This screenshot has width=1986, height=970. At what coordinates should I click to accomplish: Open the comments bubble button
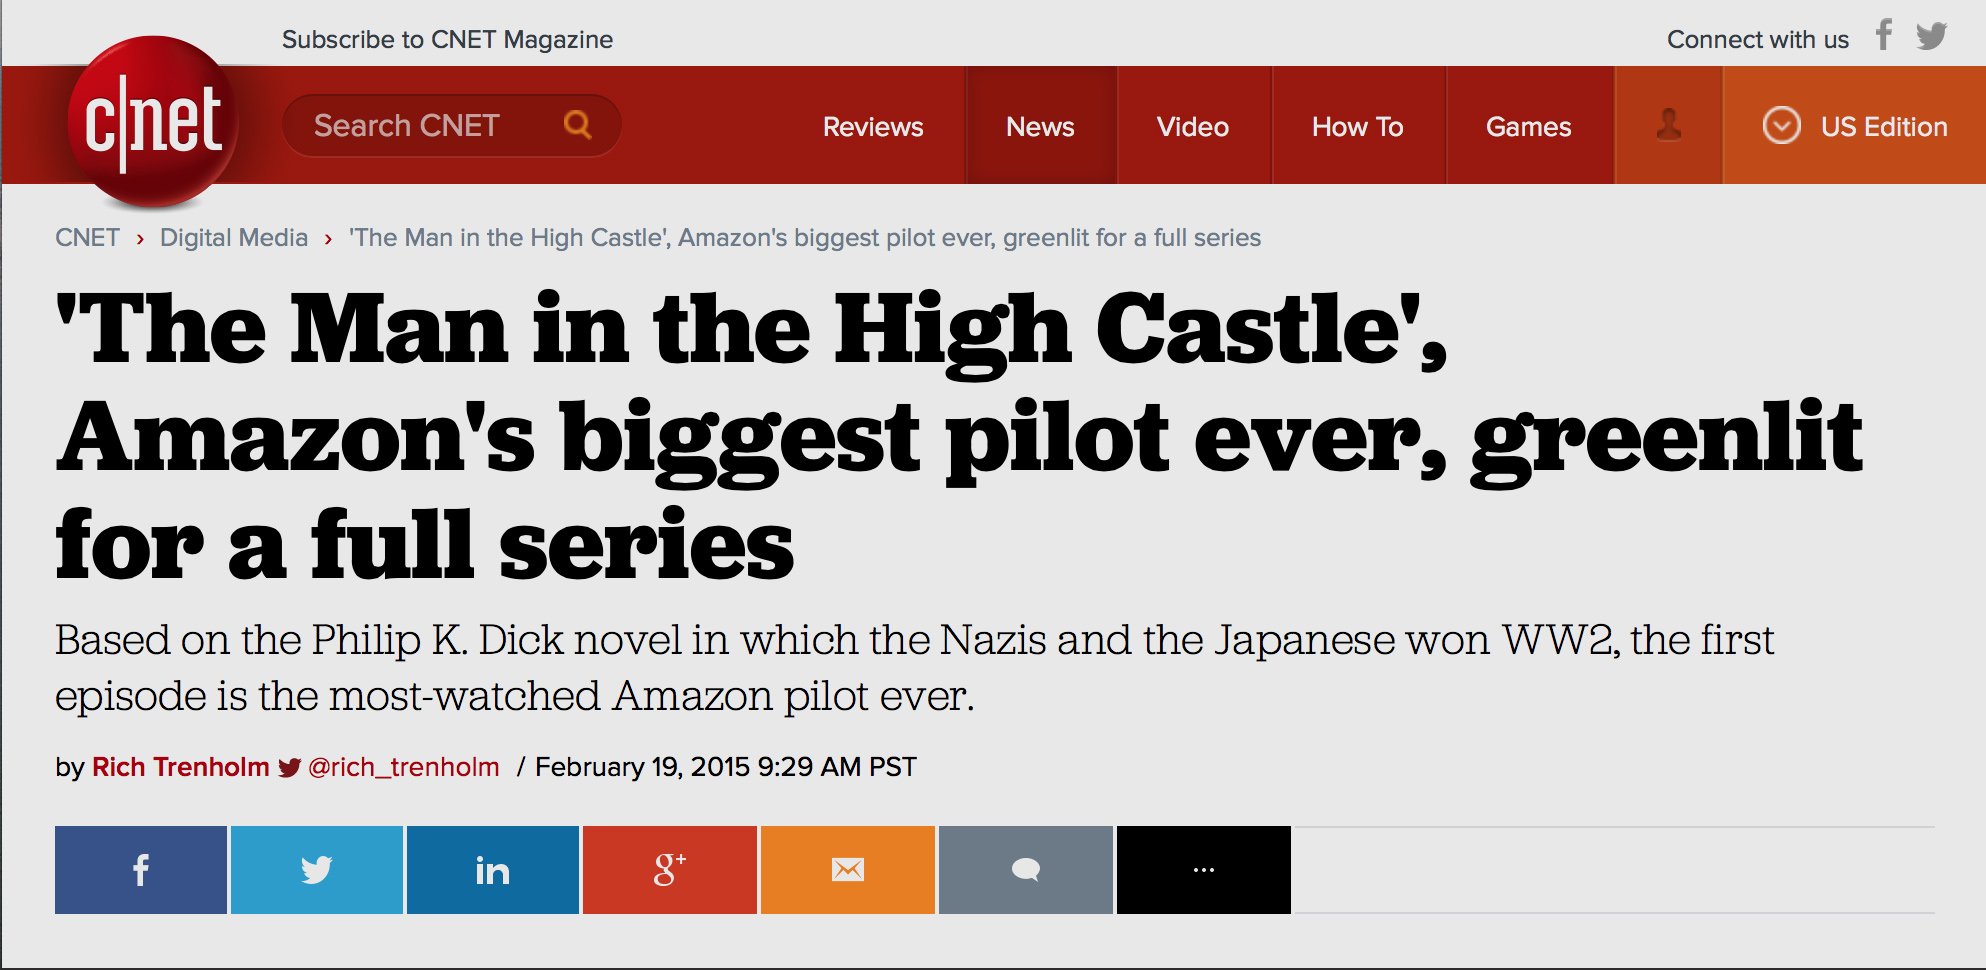1026,870
